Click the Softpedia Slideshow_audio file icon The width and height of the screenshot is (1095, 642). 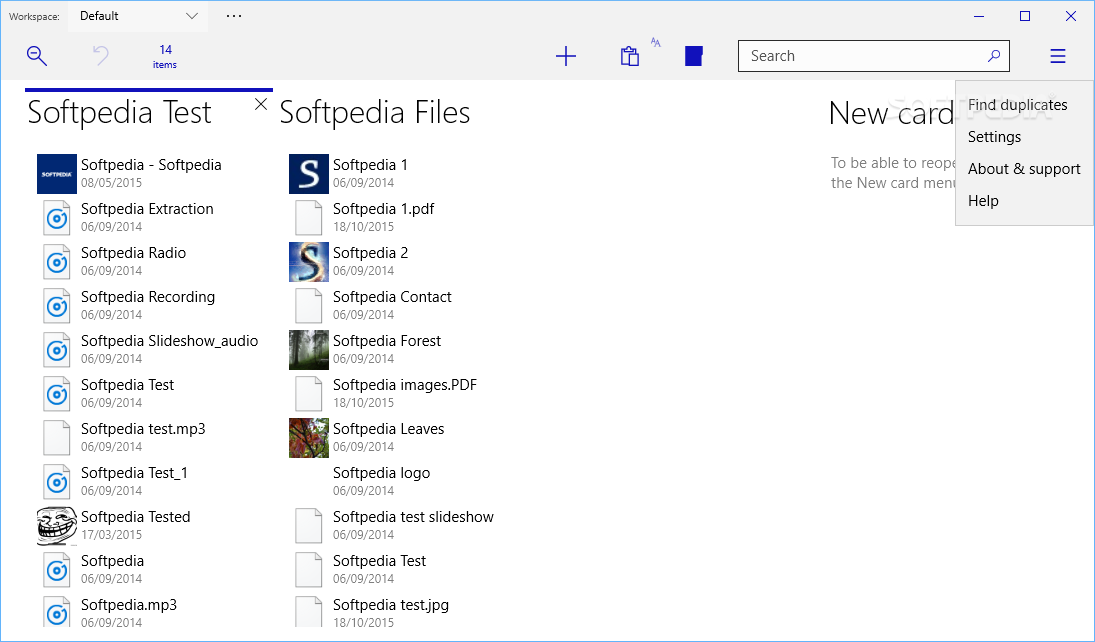57,350
